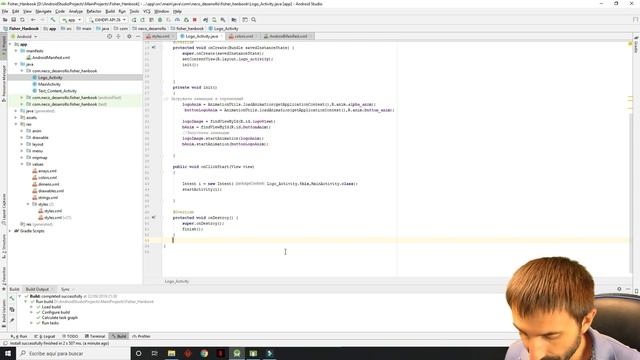The width and height of the screenshot is (640, 360).
Task: Open the Help menu
Action: click(x=177, y=11)
